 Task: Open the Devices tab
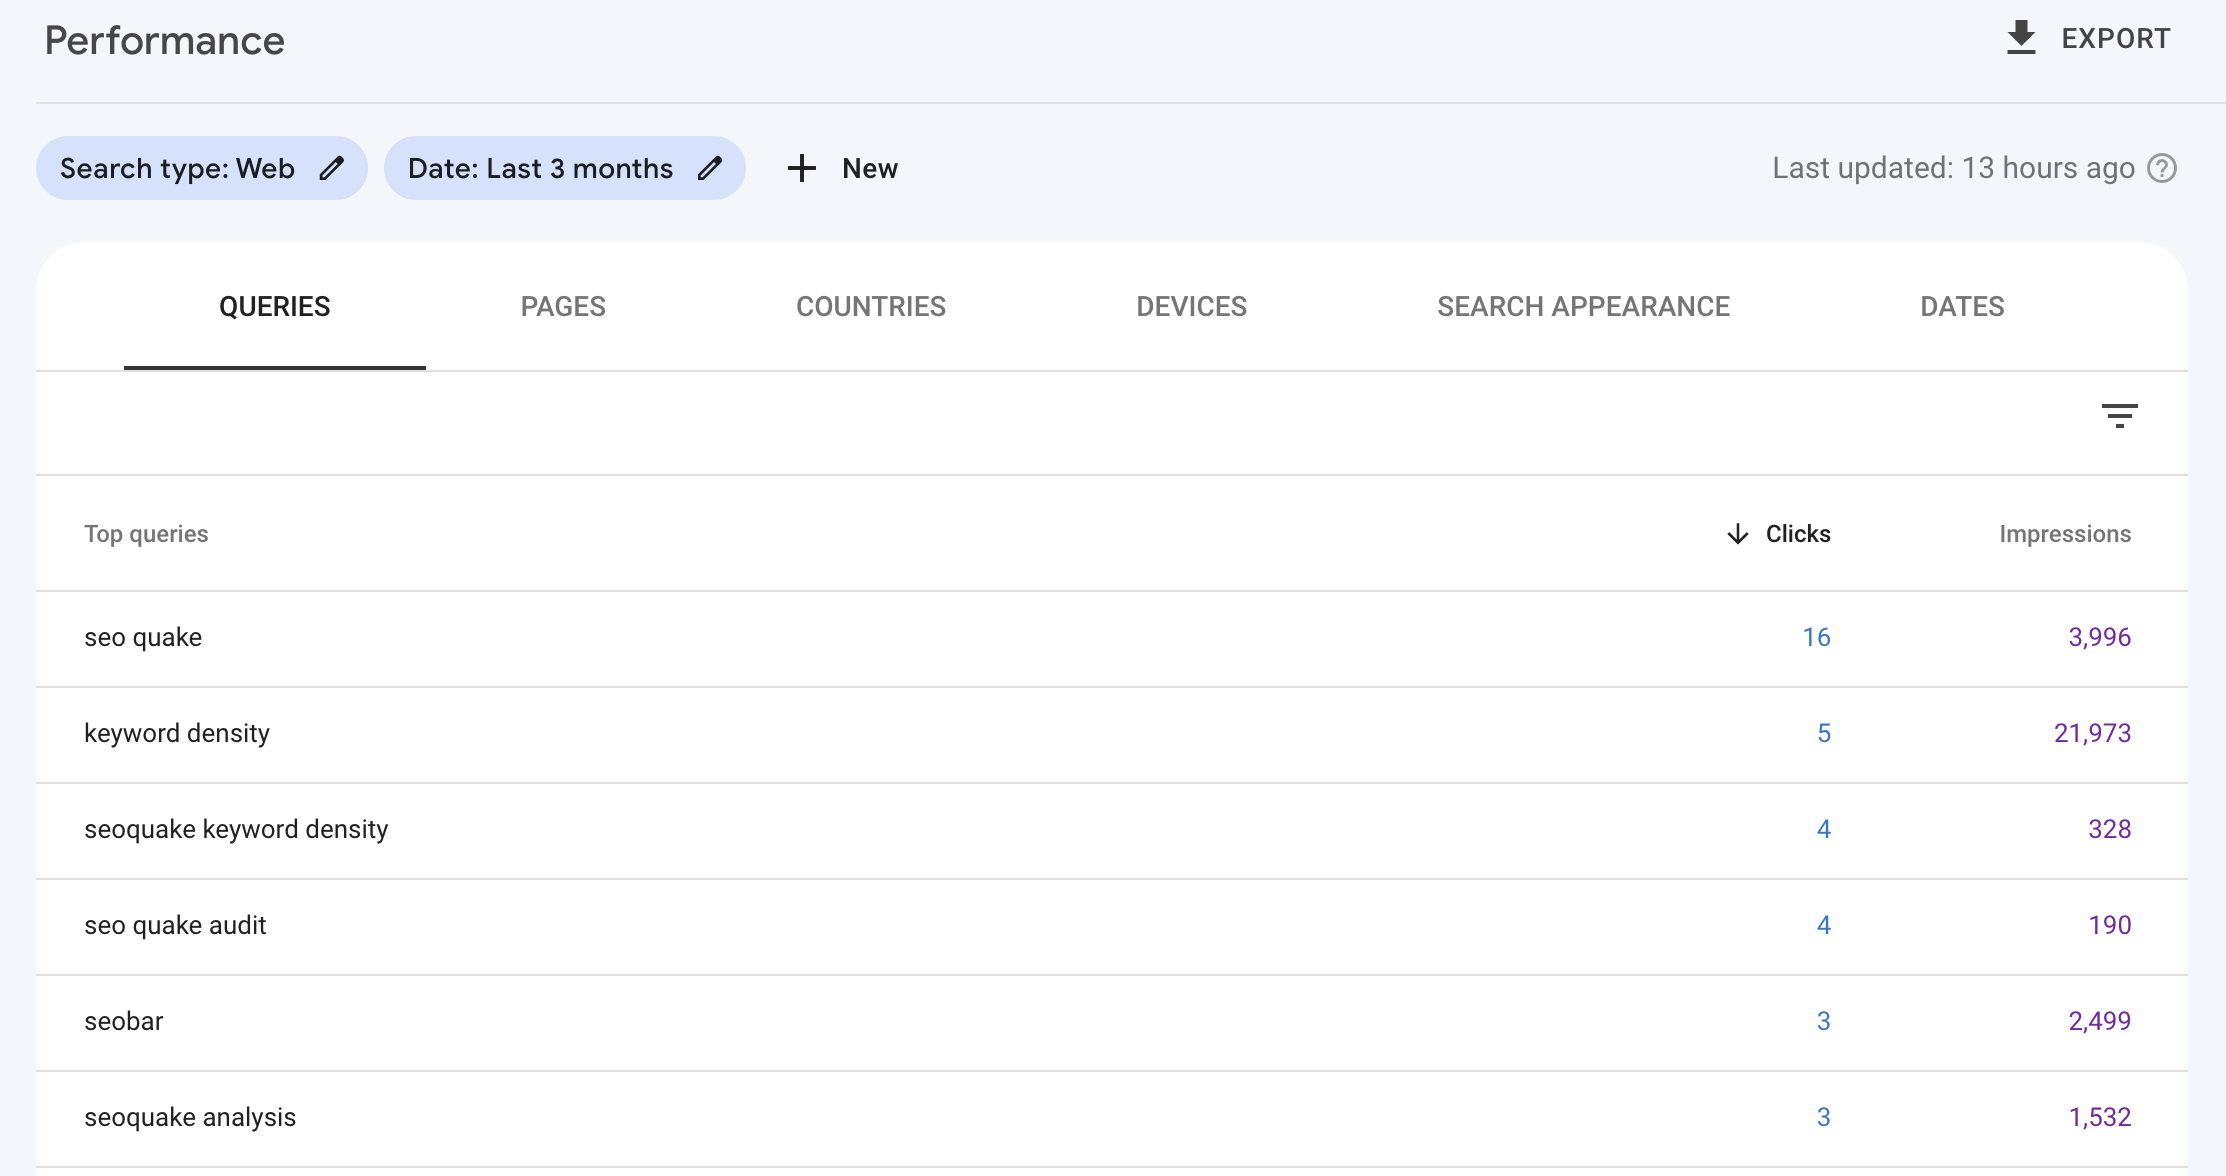(x=1191, y=306)
